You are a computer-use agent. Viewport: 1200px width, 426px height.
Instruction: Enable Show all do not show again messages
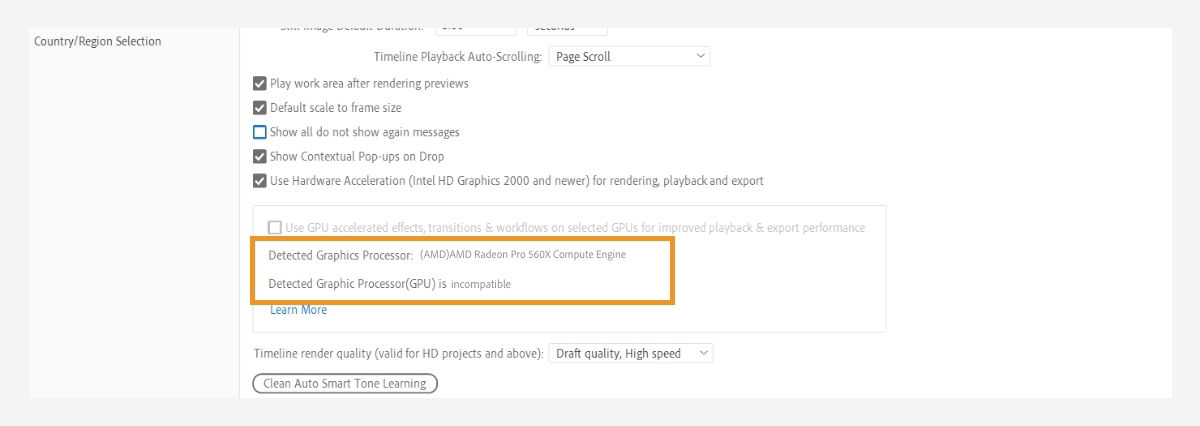(x=260, y=132)
